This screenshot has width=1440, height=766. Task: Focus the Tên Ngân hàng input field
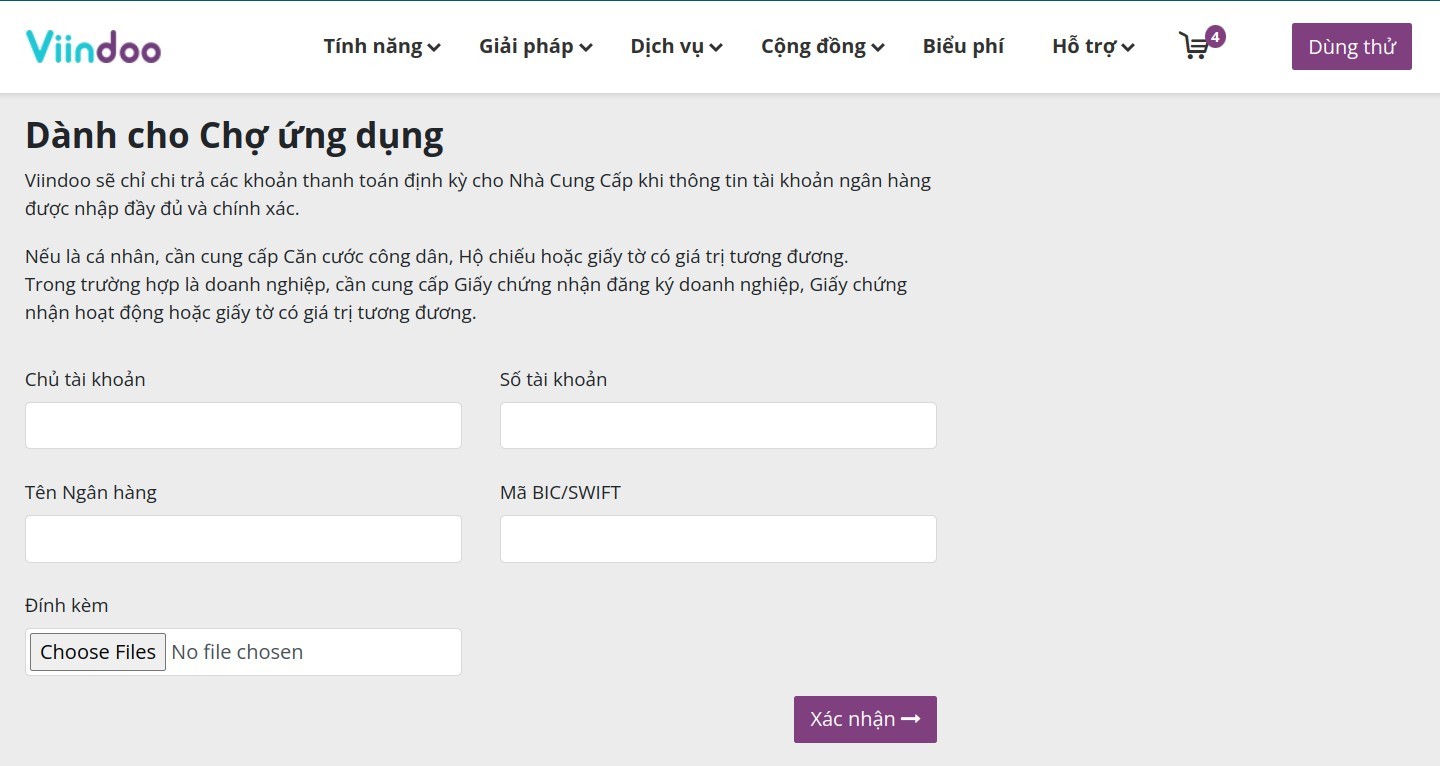(x=243, y=539)
